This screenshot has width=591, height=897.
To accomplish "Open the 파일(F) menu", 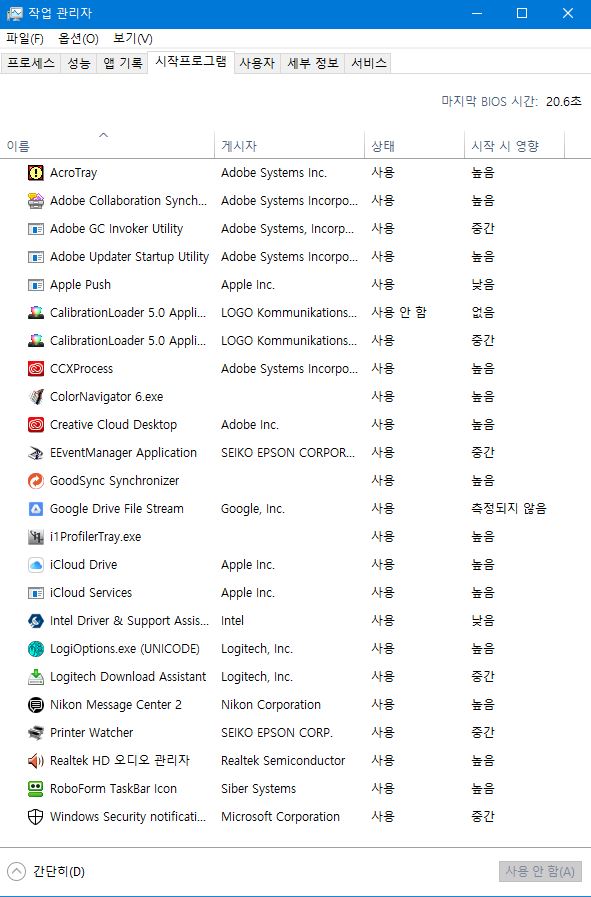I will tap(25, 39).
